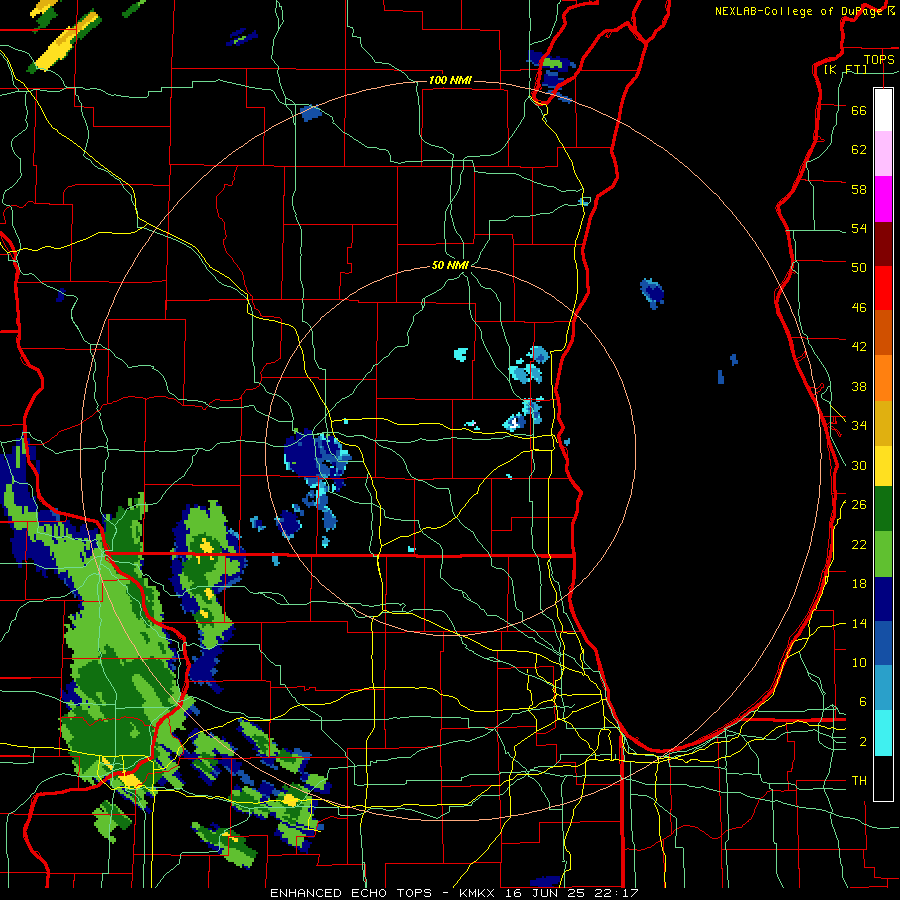Click the "30" legend value
The image size is (900, 900).
[x=859, y=465]
